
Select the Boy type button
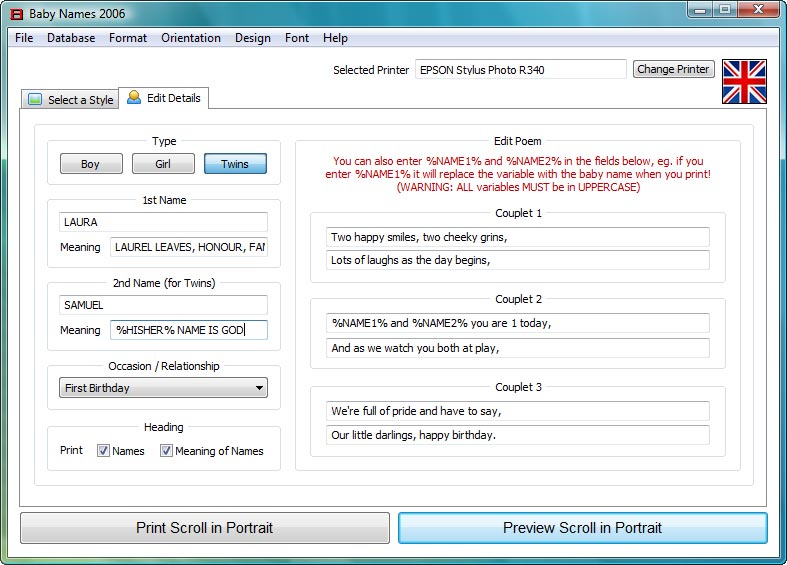(x=91, y=164)
